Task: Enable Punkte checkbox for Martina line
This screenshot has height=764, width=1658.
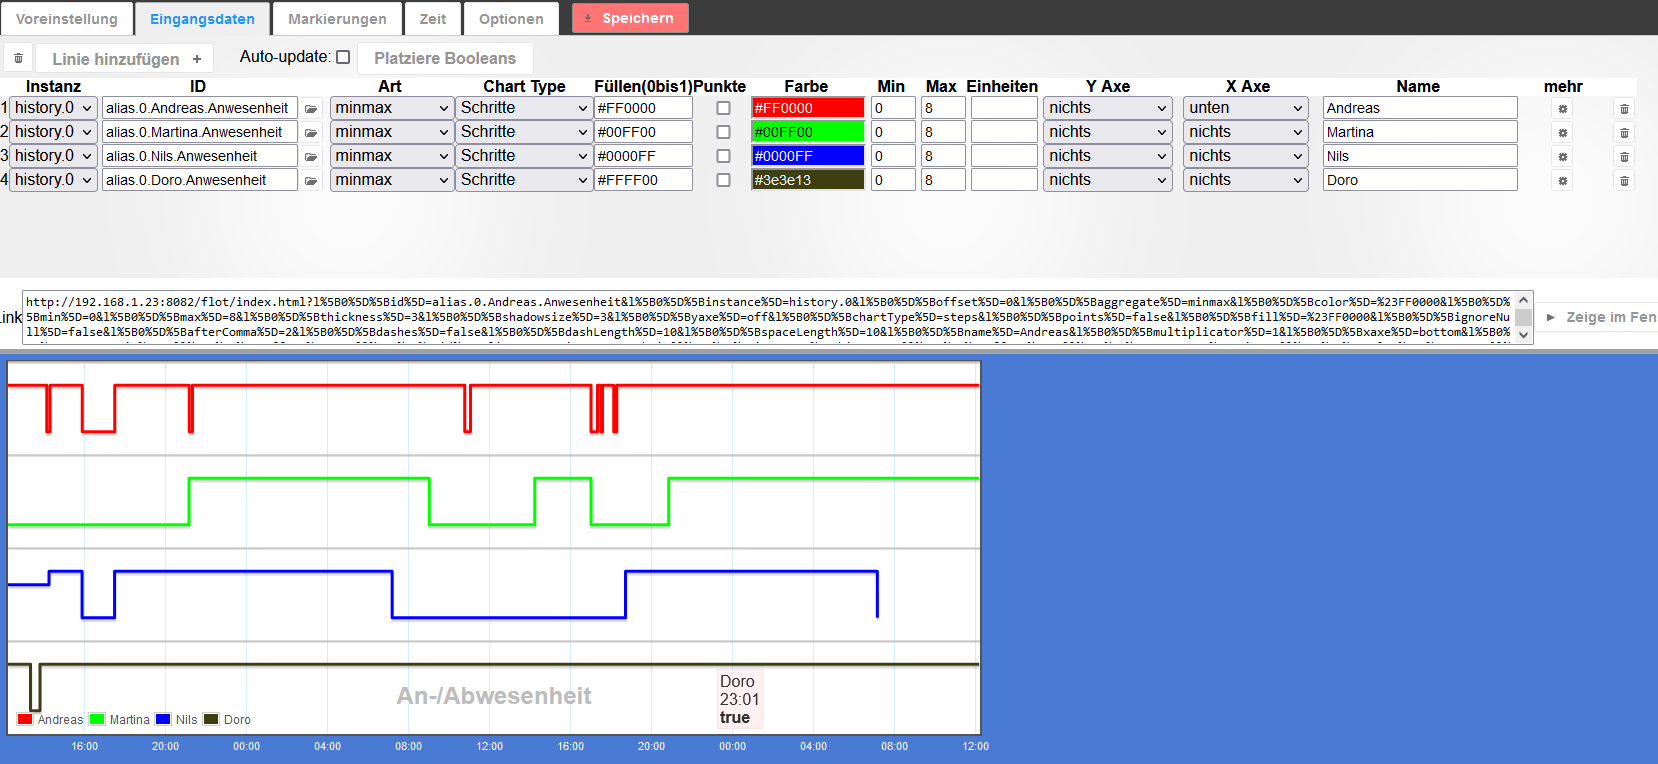Action: coord(723,132)
